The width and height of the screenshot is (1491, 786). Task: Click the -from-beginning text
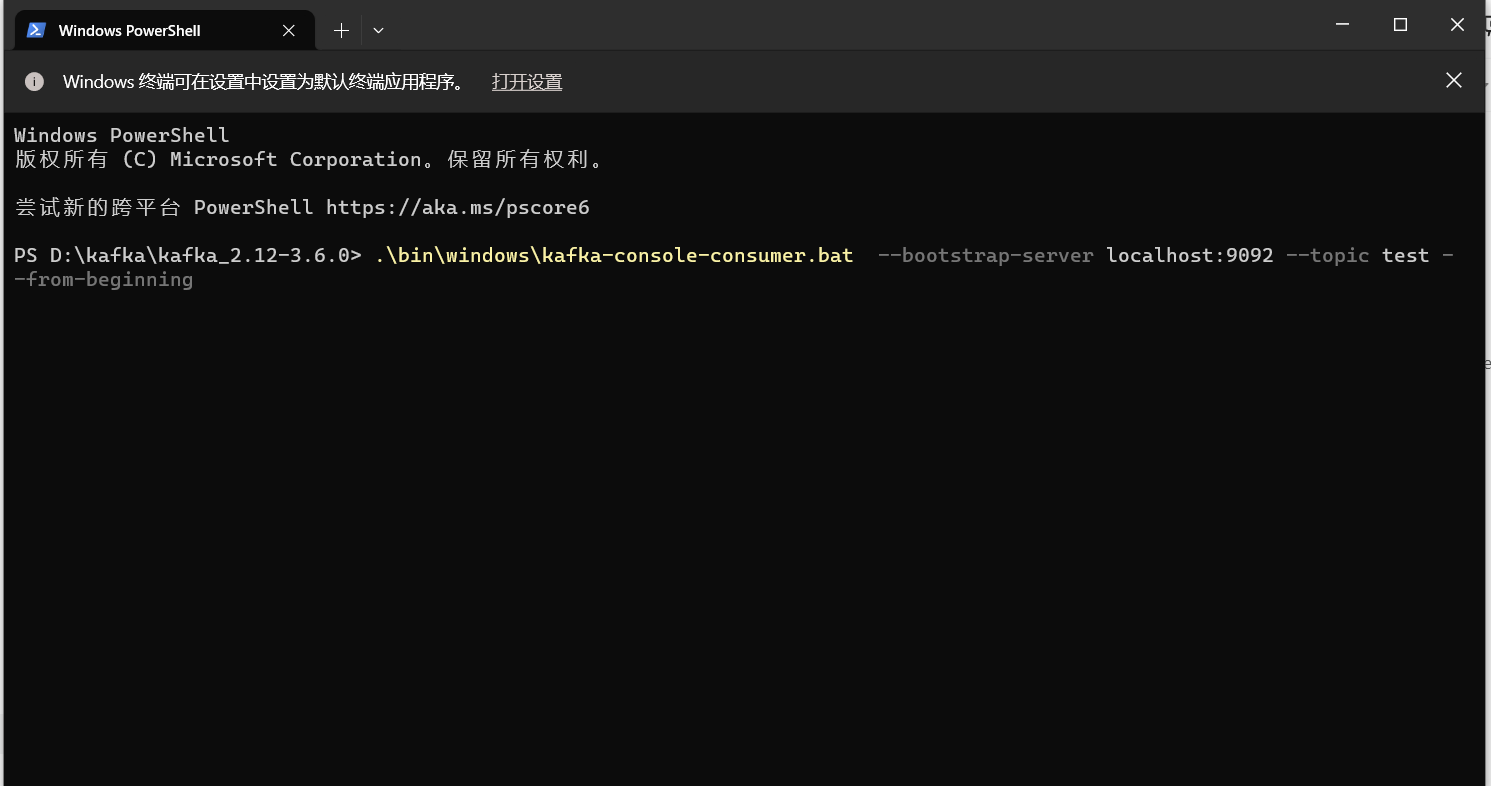[104, 280]
